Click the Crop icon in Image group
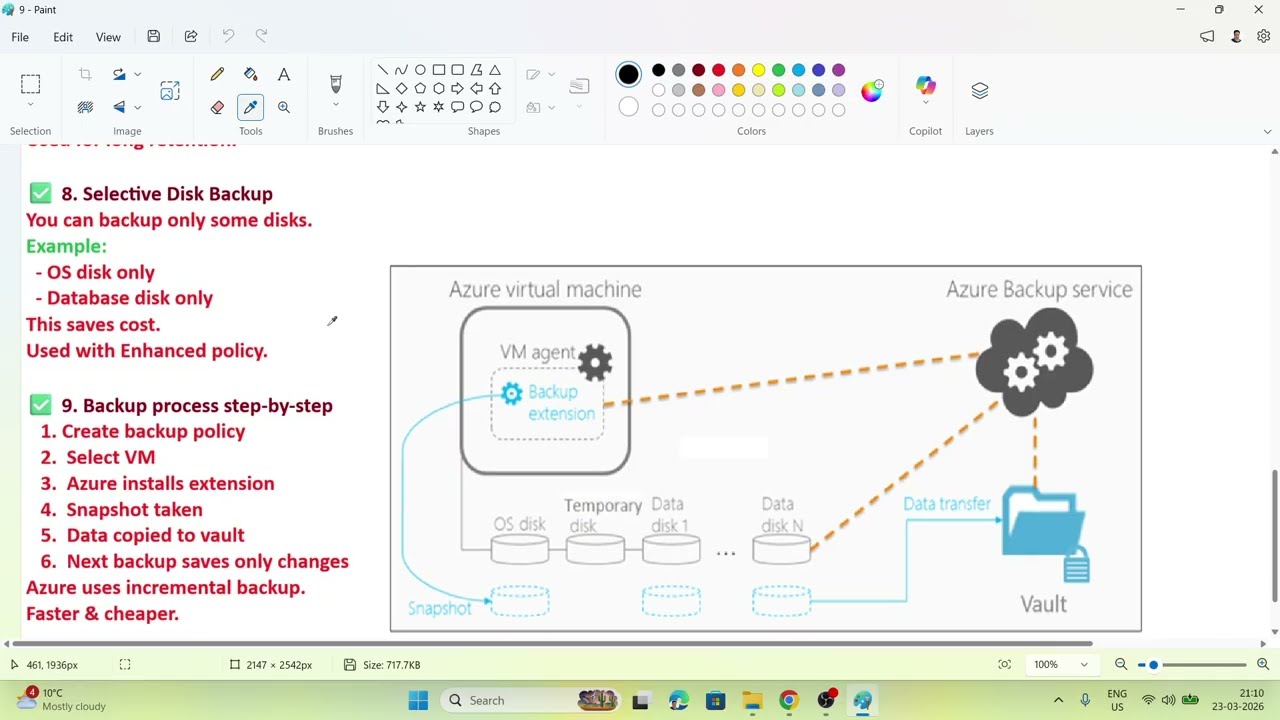This screenshot has height=720, width=1280. 85,74
